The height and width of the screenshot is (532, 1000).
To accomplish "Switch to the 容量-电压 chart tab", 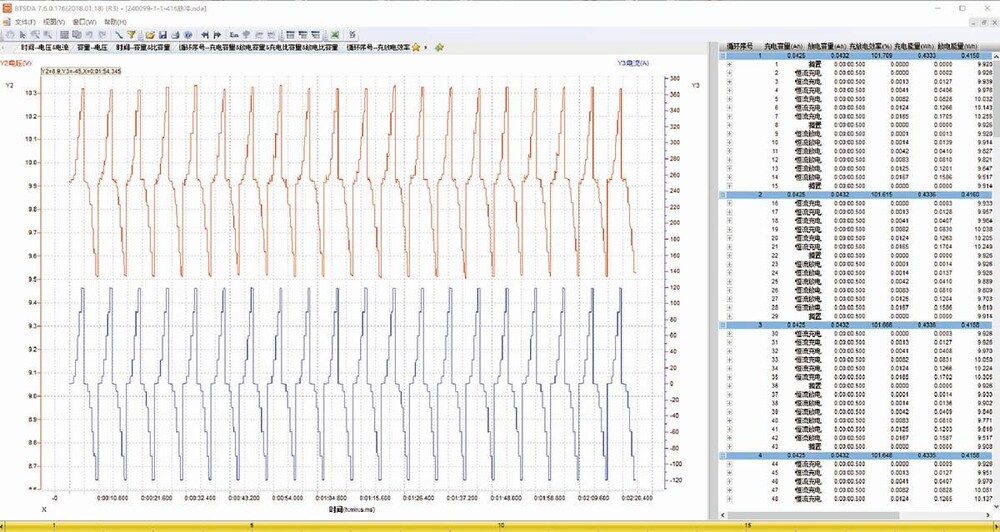I will (91, 47).
